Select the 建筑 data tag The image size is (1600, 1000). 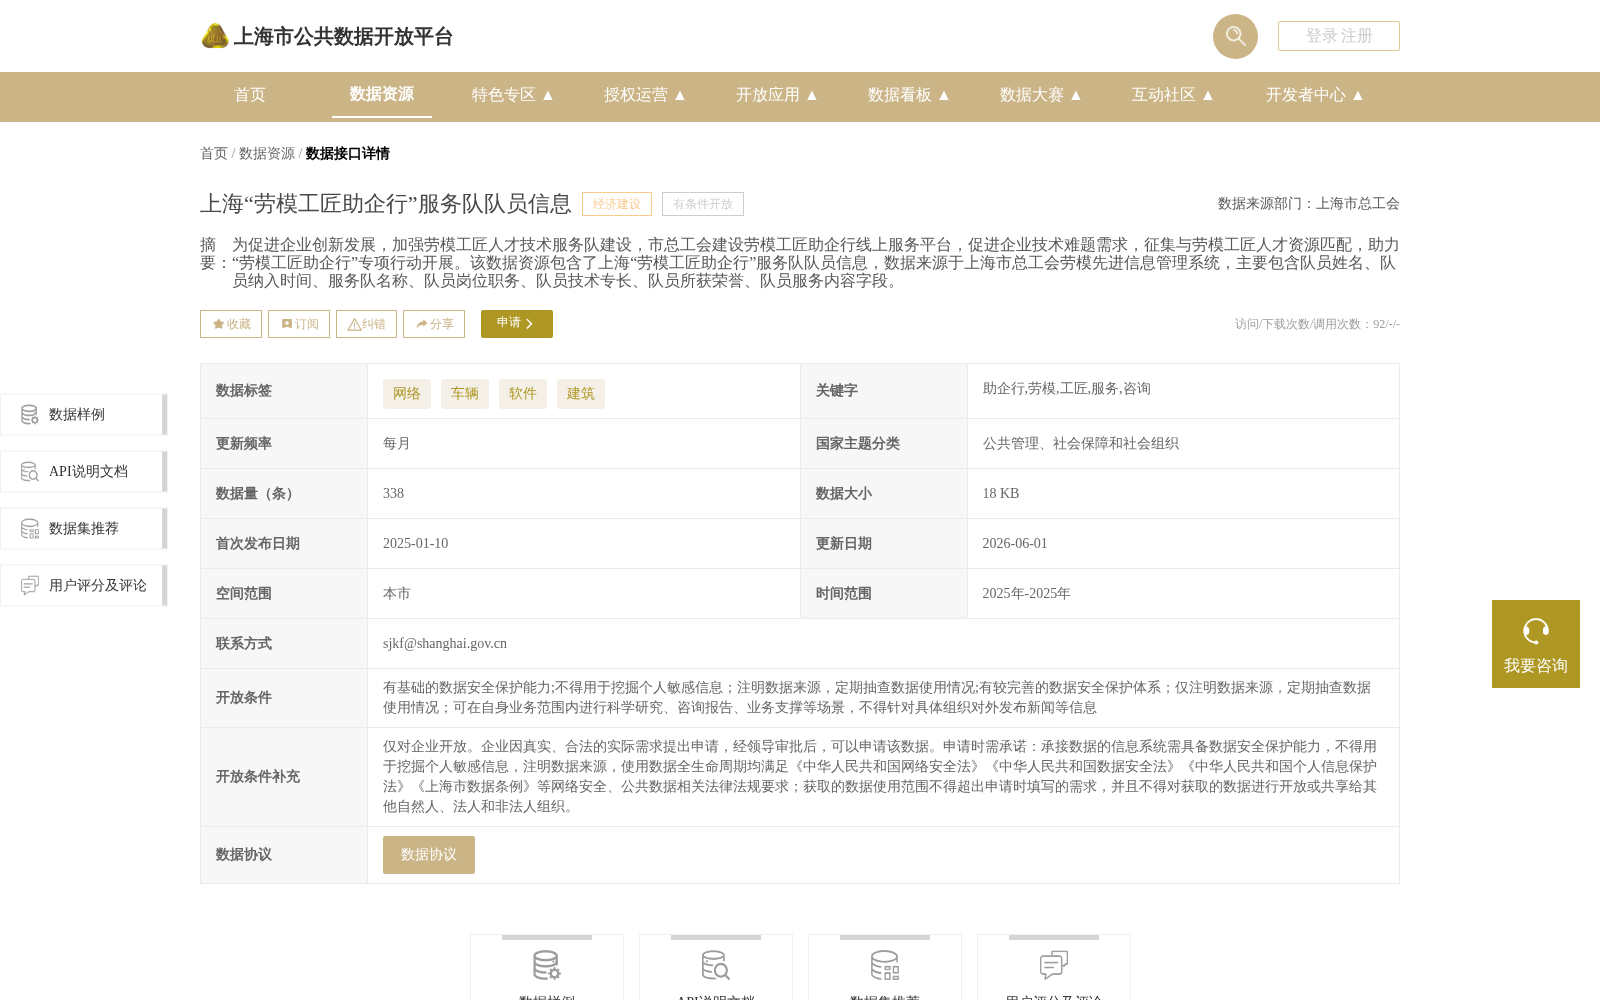(581, 394)
